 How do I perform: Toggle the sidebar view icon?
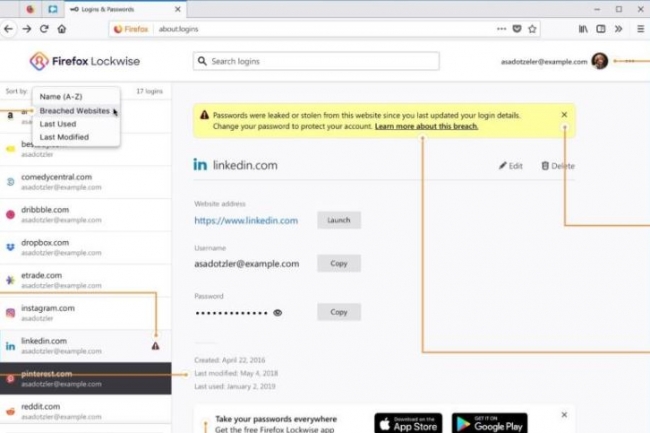[601, 29]
